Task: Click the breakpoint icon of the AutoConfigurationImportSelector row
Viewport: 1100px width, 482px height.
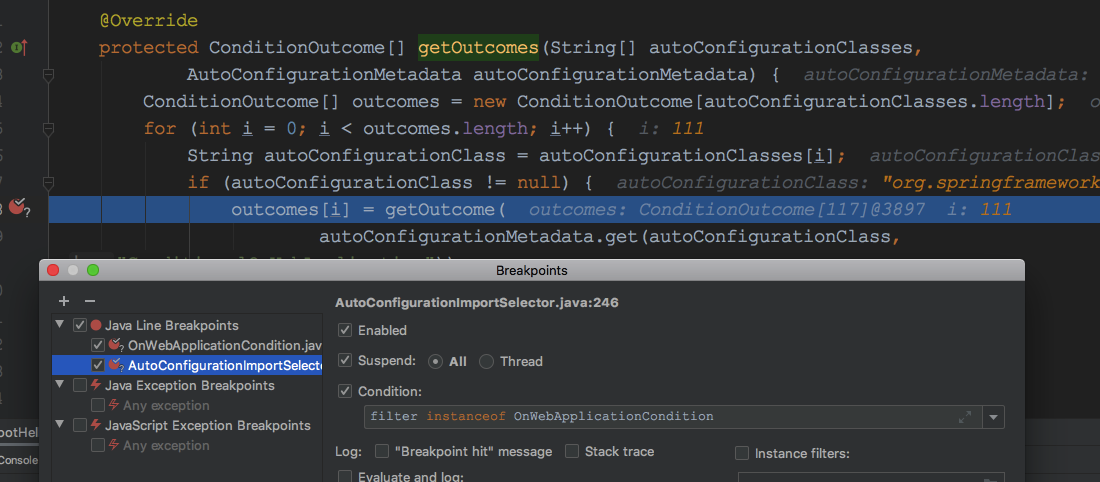Action: pyautogui.click(x=116, y=366)
